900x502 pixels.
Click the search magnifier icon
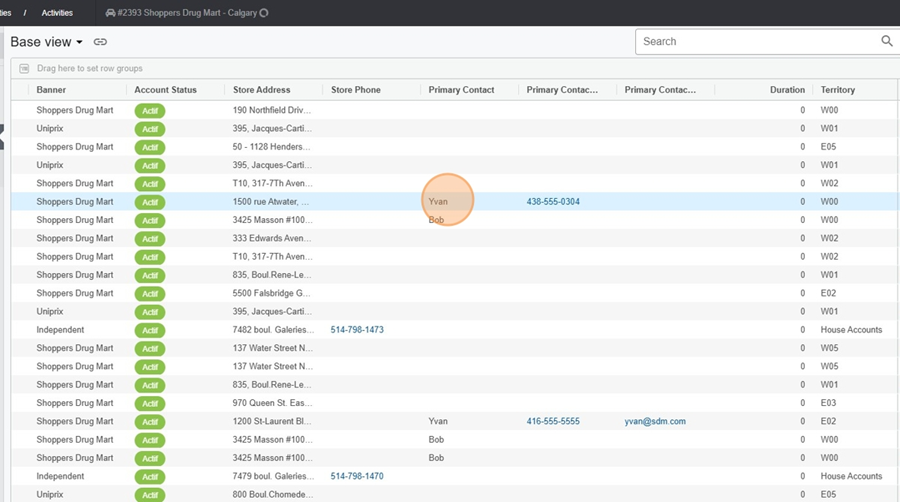tap(887, 41)
